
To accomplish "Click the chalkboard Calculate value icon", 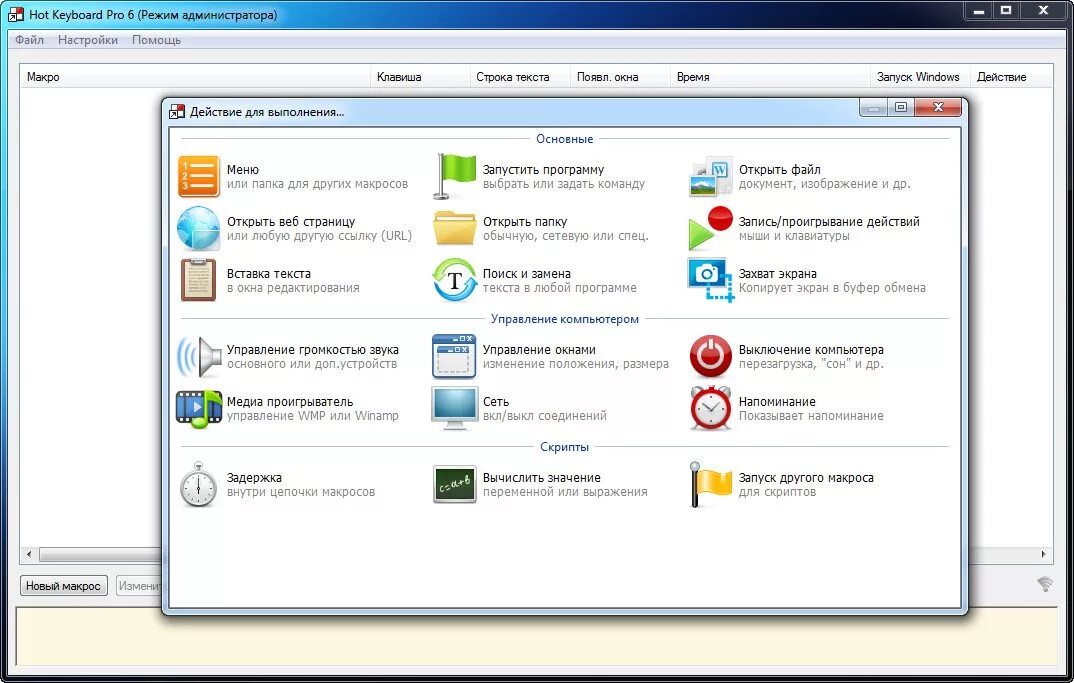I will coord(455,484).
